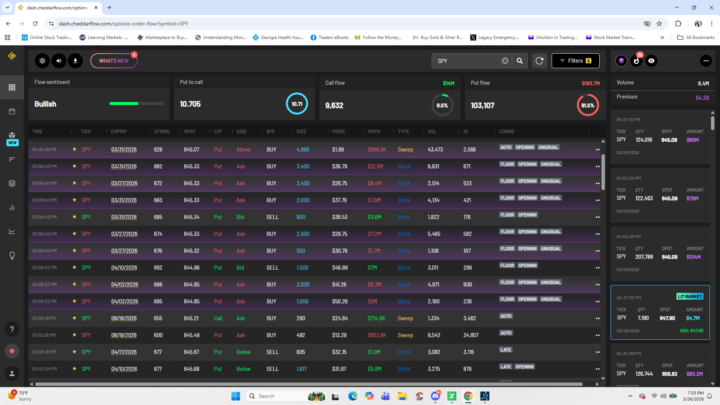Screen dimensions: 720x405
Task: Sort table by PREM column header
Action: 374,131
